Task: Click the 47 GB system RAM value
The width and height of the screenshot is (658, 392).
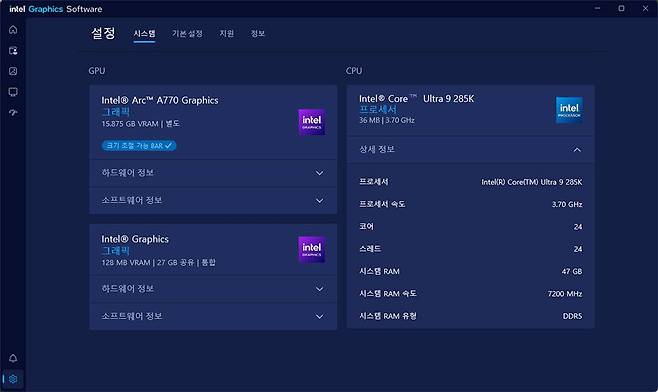Action: point(572,272)
